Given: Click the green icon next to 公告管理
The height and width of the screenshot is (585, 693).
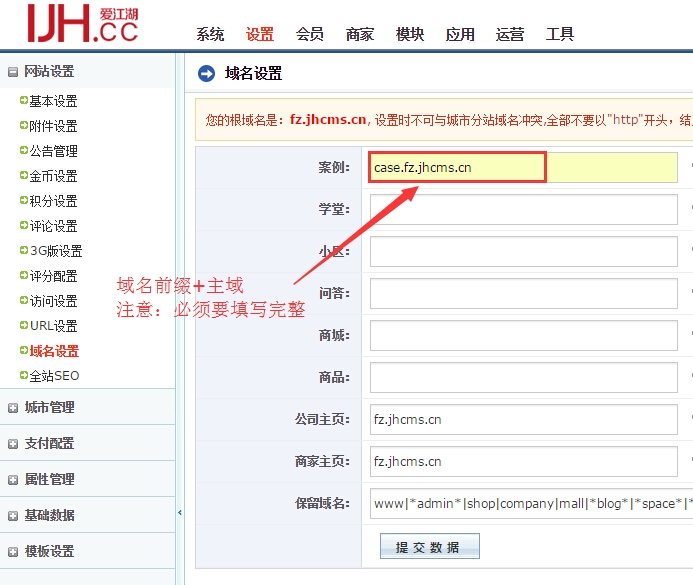Looking at the screenshot, I should coord(23,151).
